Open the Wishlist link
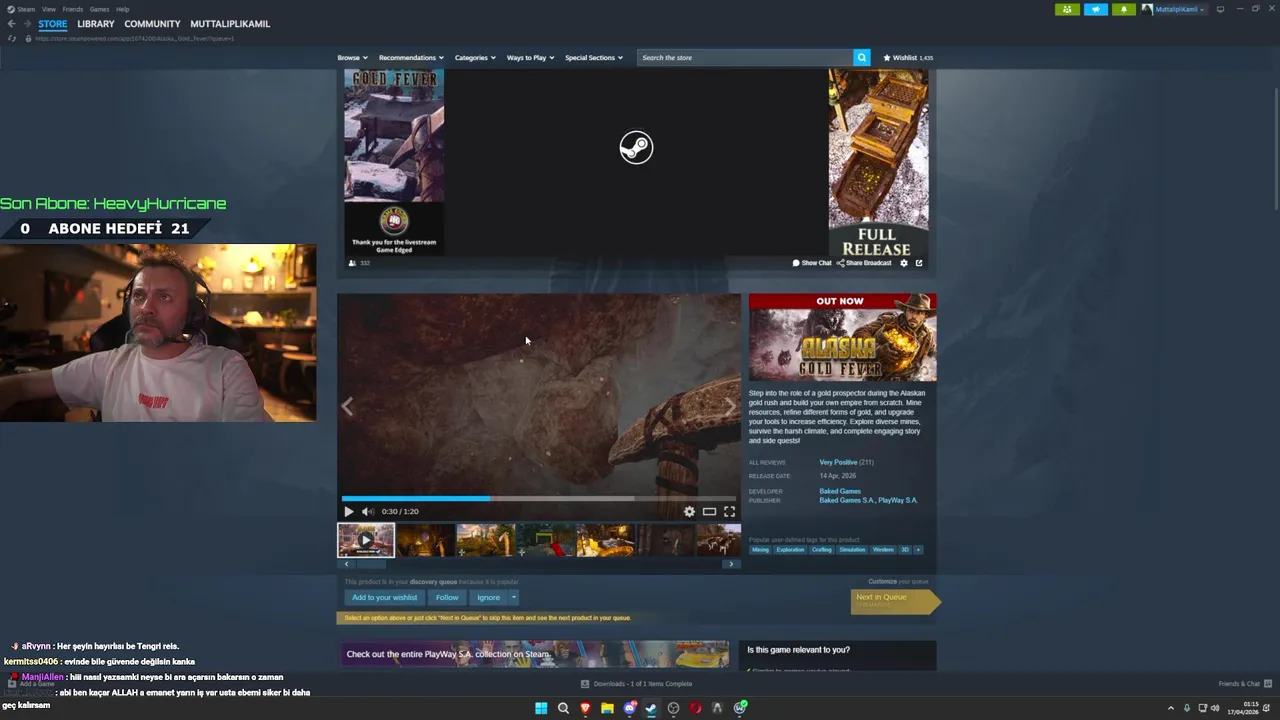 point(908,58)
